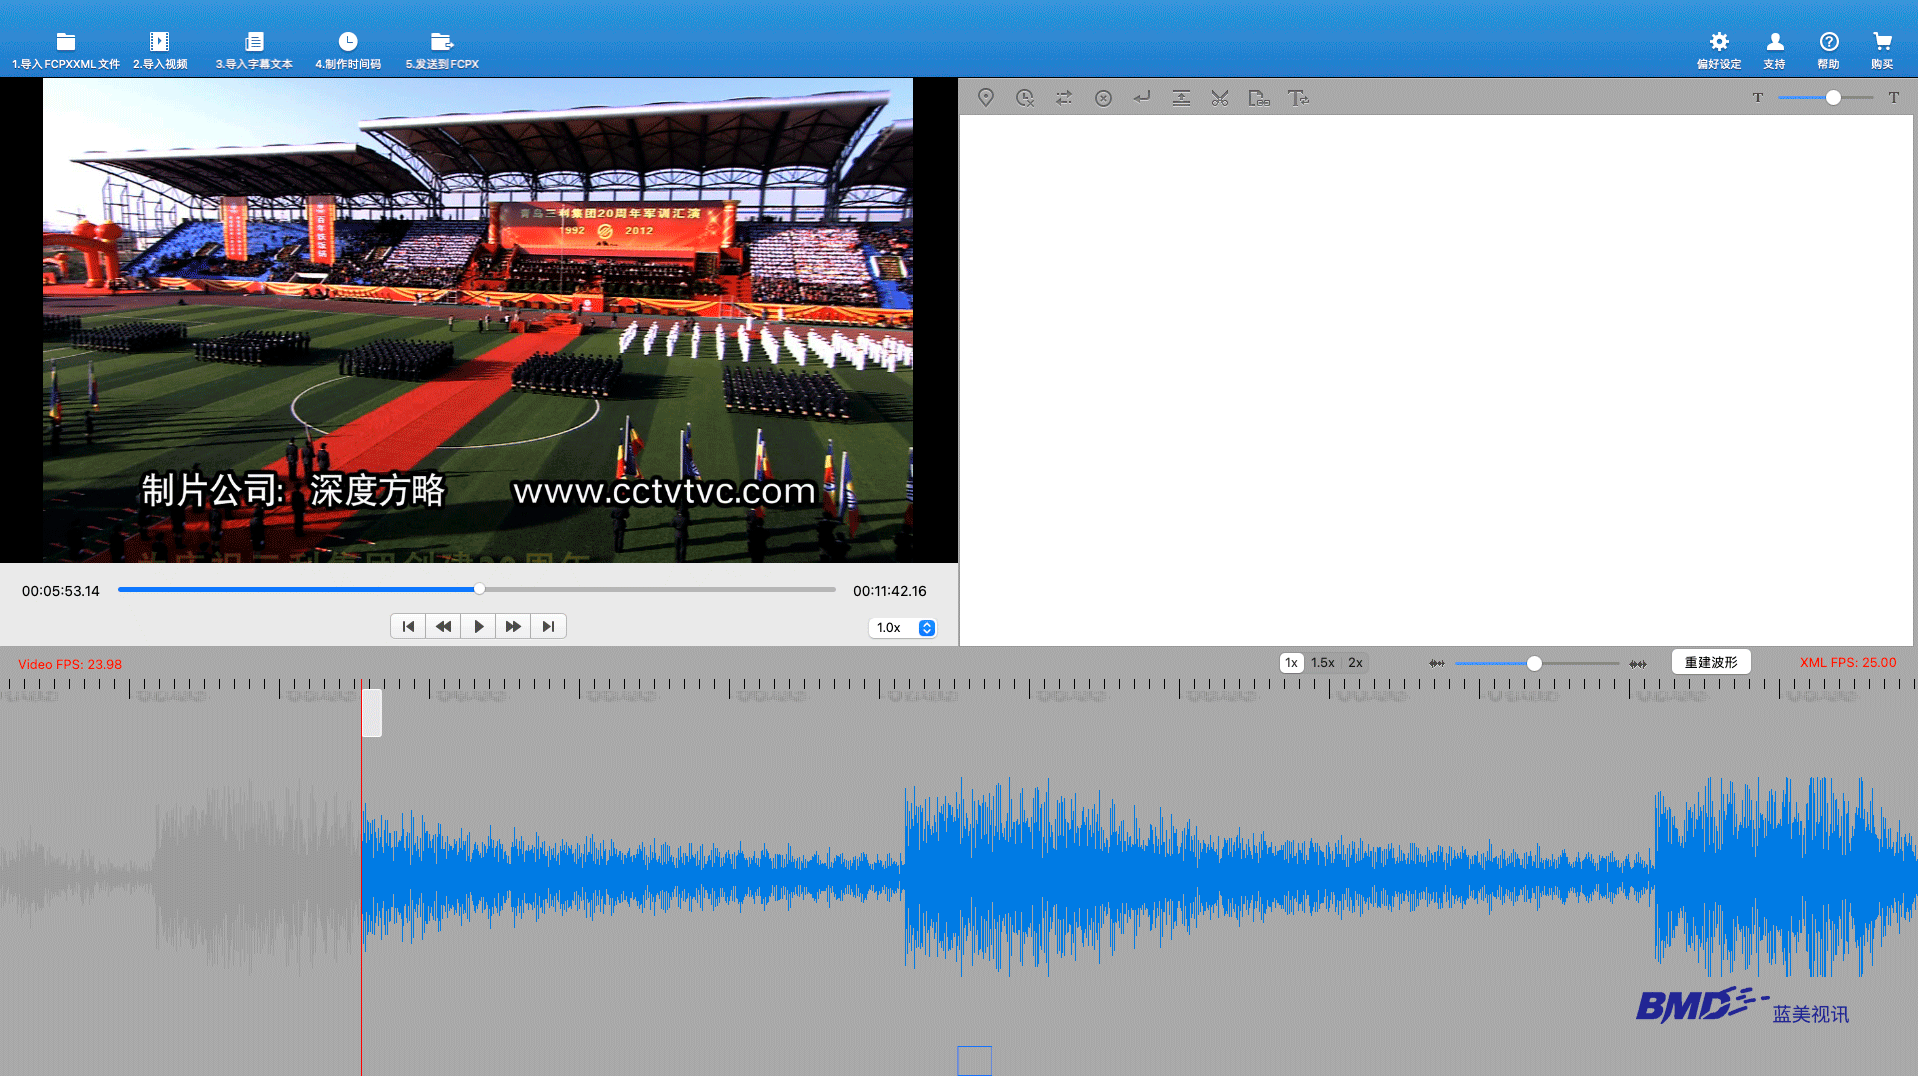Open 偏好设定 preferences gear

click(x=1718, y=50)
